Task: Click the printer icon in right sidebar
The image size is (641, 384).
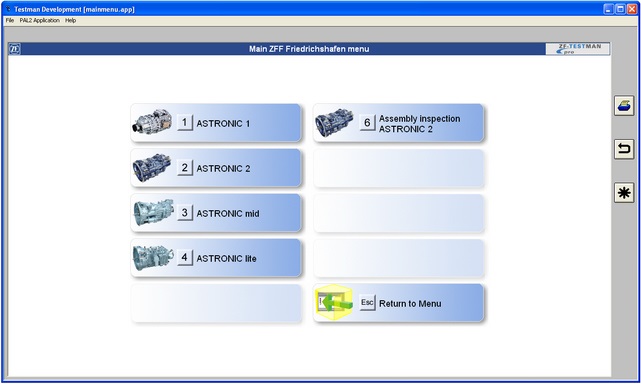Action: click(x=624, y=106)
